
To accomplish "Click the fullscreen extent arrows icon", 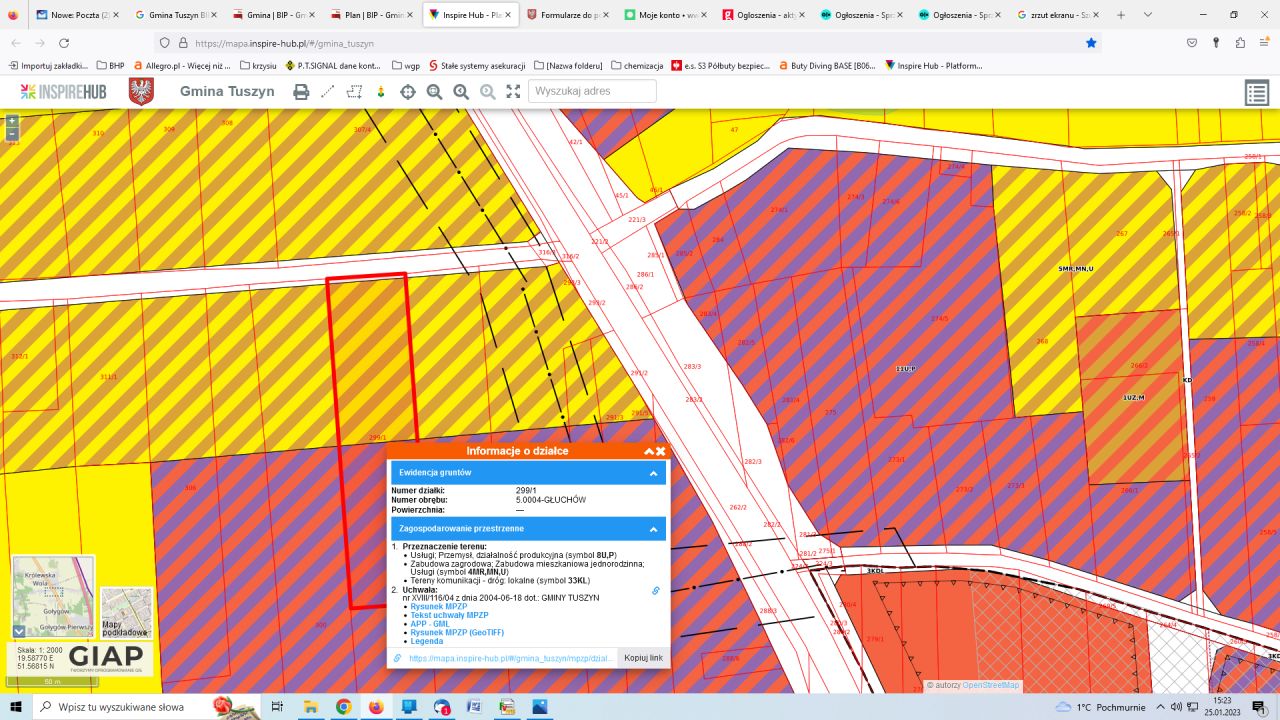I will (513, 92).
